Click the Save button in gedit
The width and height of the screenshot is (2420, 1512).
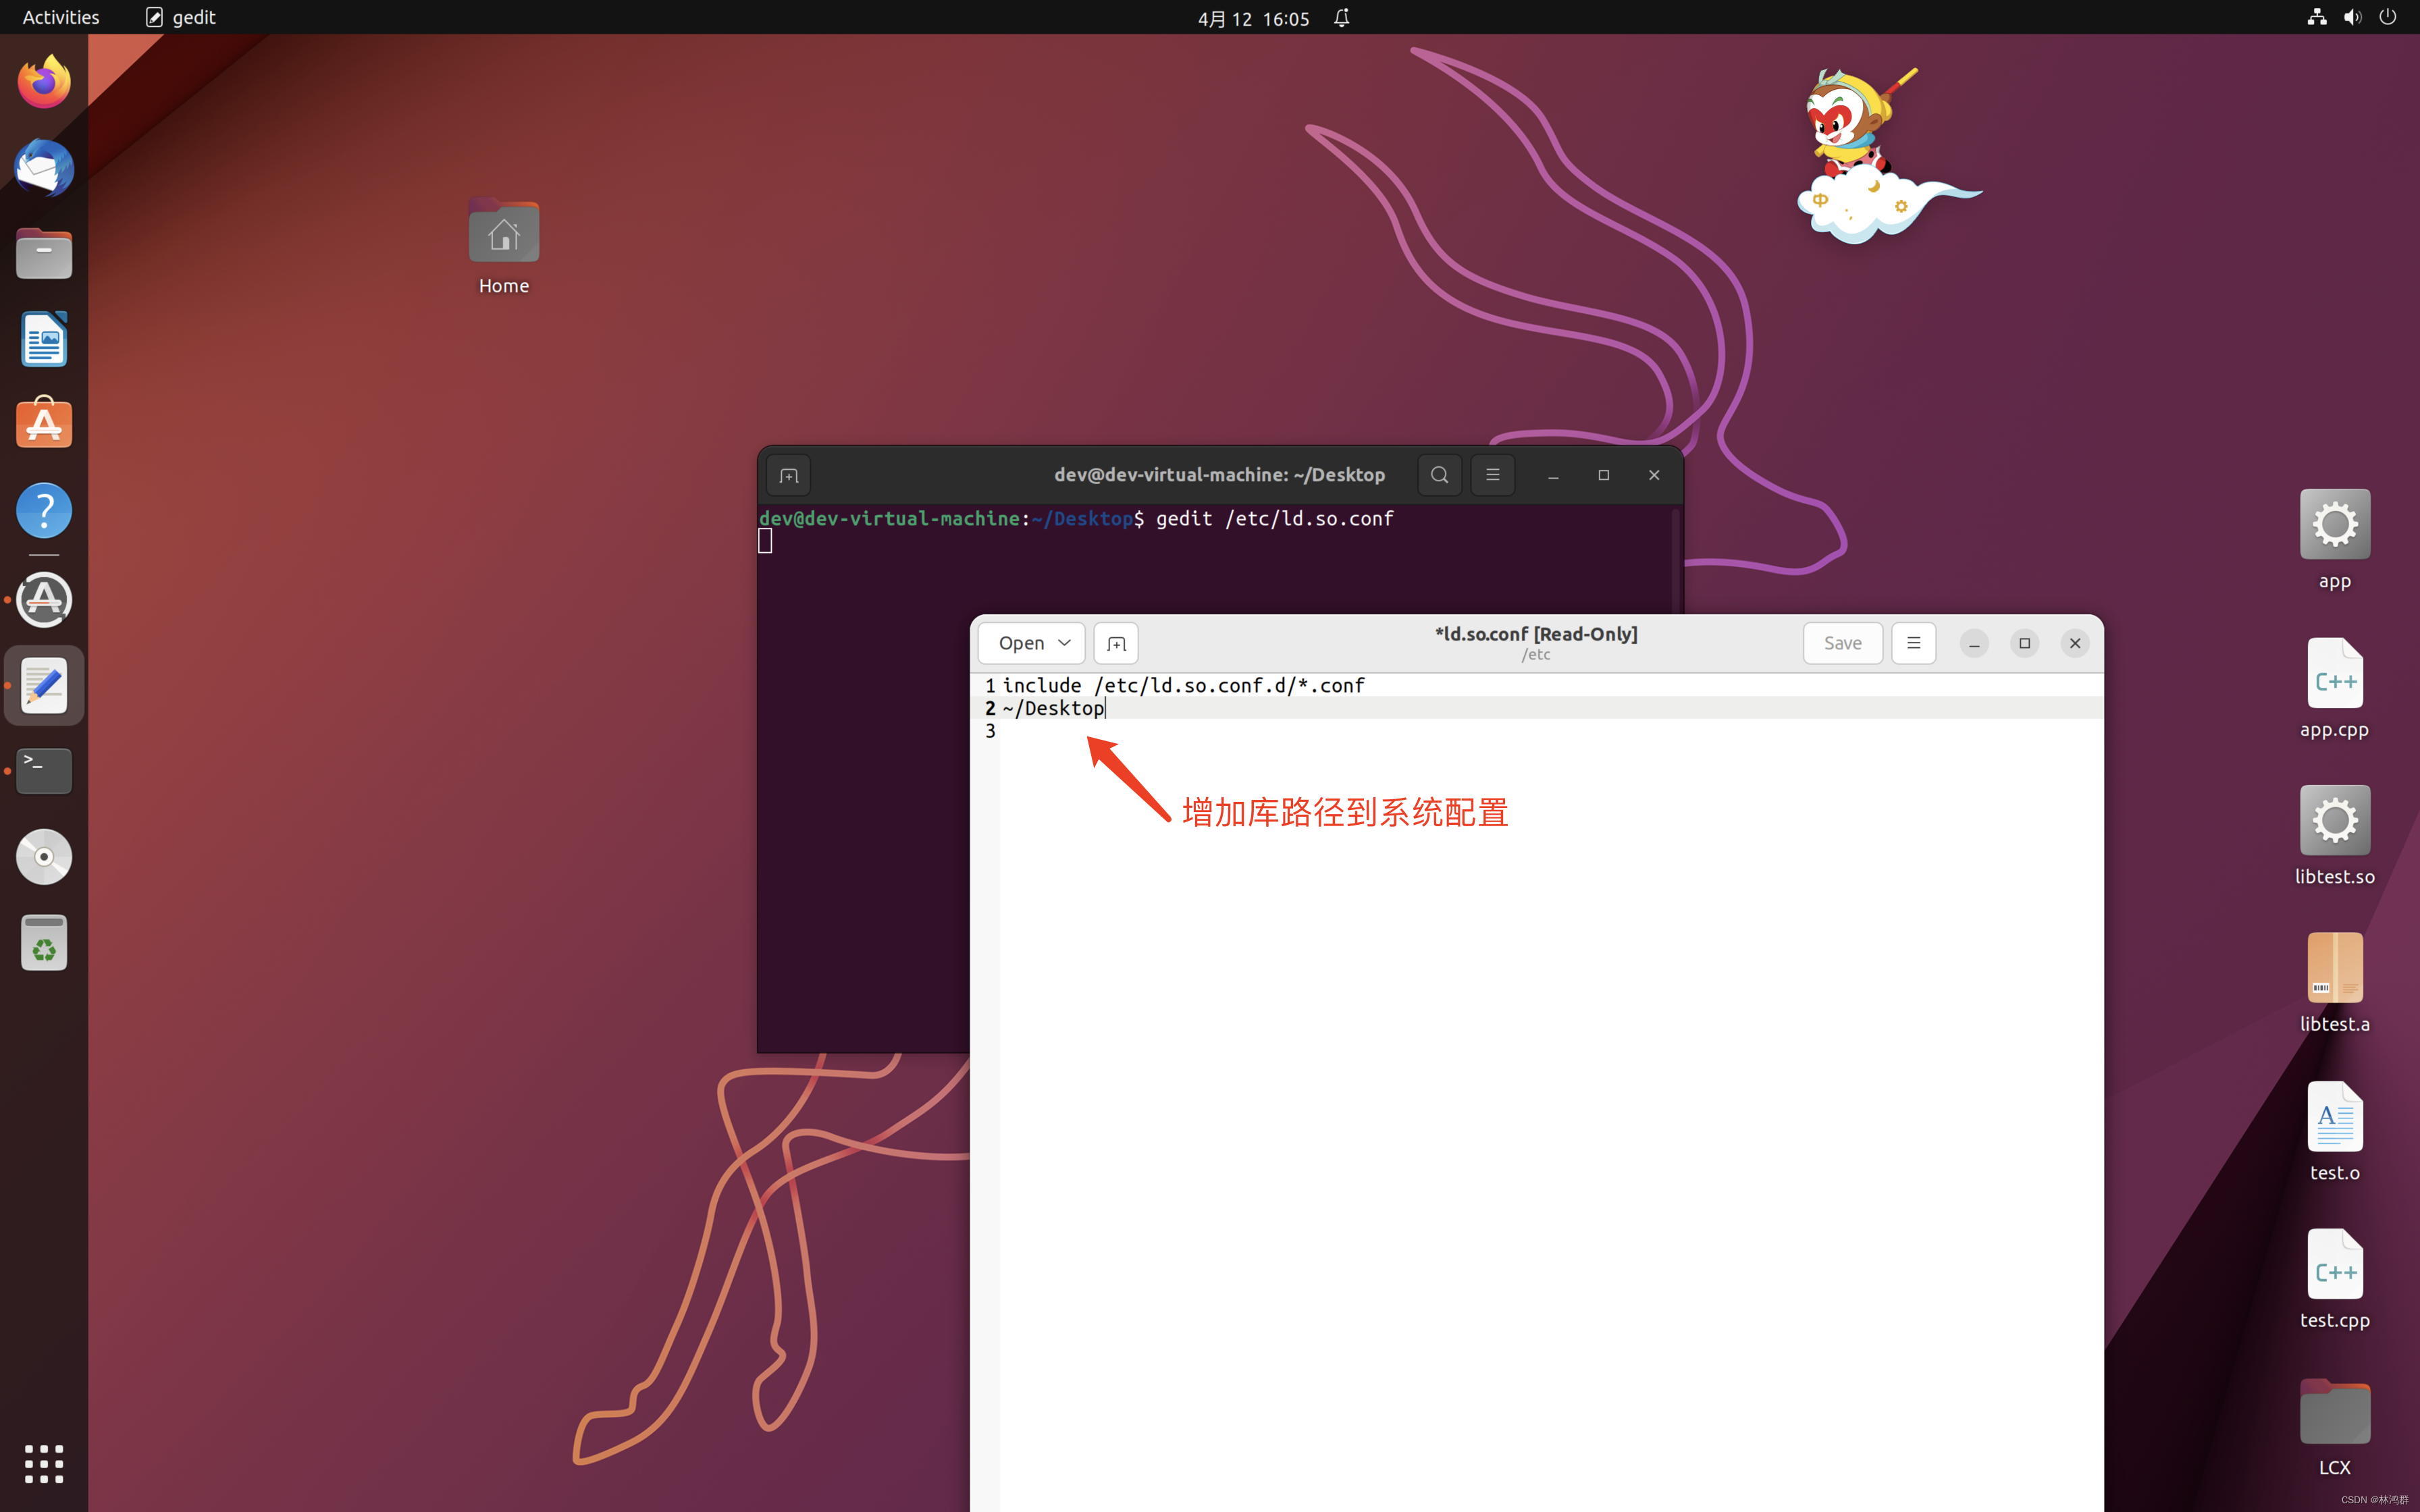pos(1843,643)
